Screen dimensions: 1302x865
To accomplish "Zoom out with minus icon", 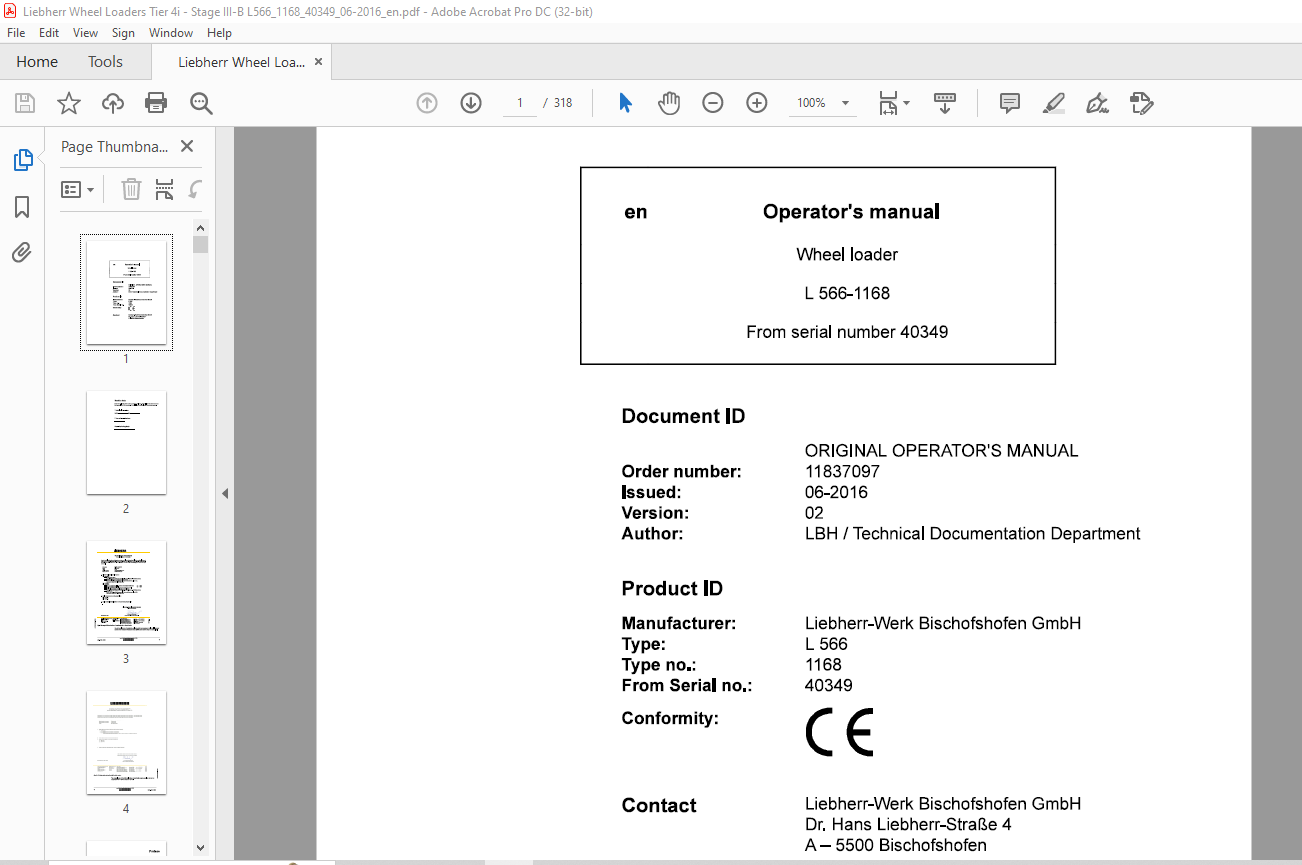I will click(x=713, y=103).
